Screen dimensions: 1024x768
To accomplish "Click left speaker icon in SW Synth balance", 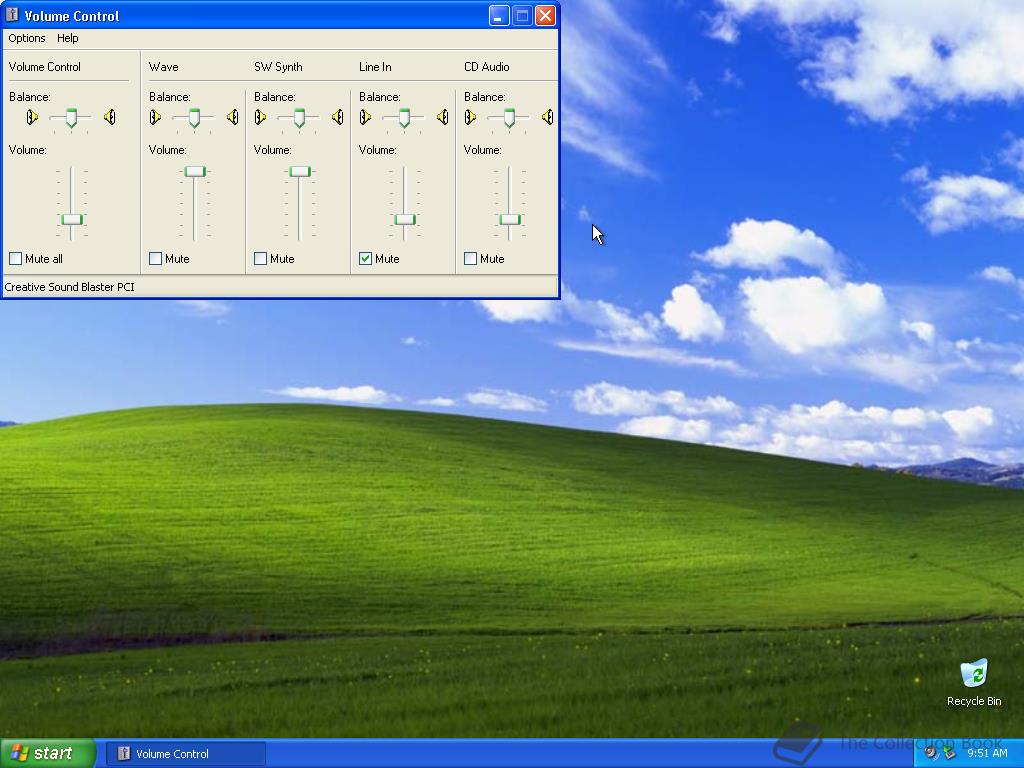I will [260, 117].
